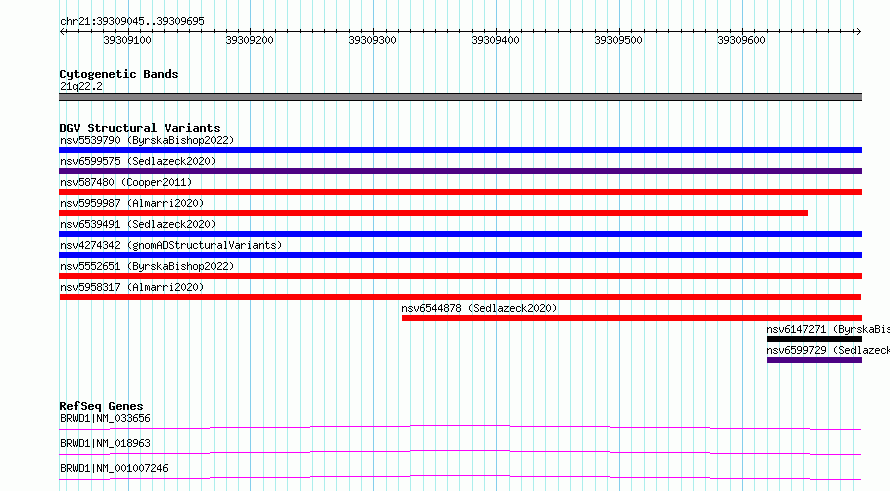Click the gray 21q22.2 cytogenetic band
Screen dimensions: 890x491
click(460, 97)
